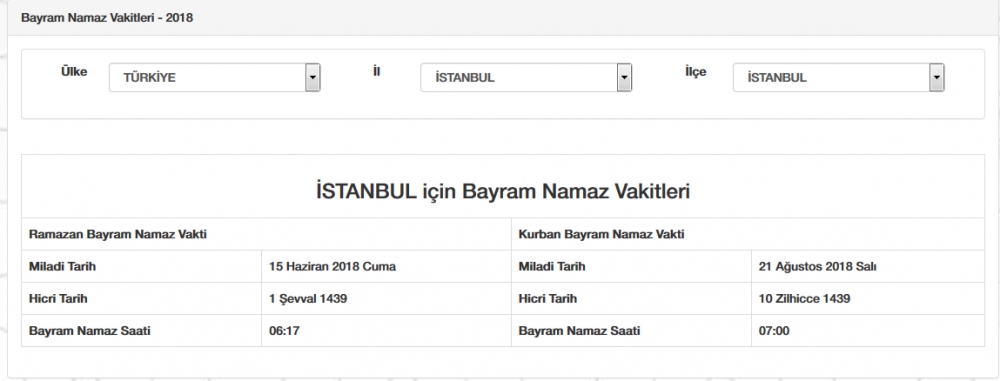Click 'Ramazan Bayram Namaz Vakti' header cell

(x=266, y=234)
